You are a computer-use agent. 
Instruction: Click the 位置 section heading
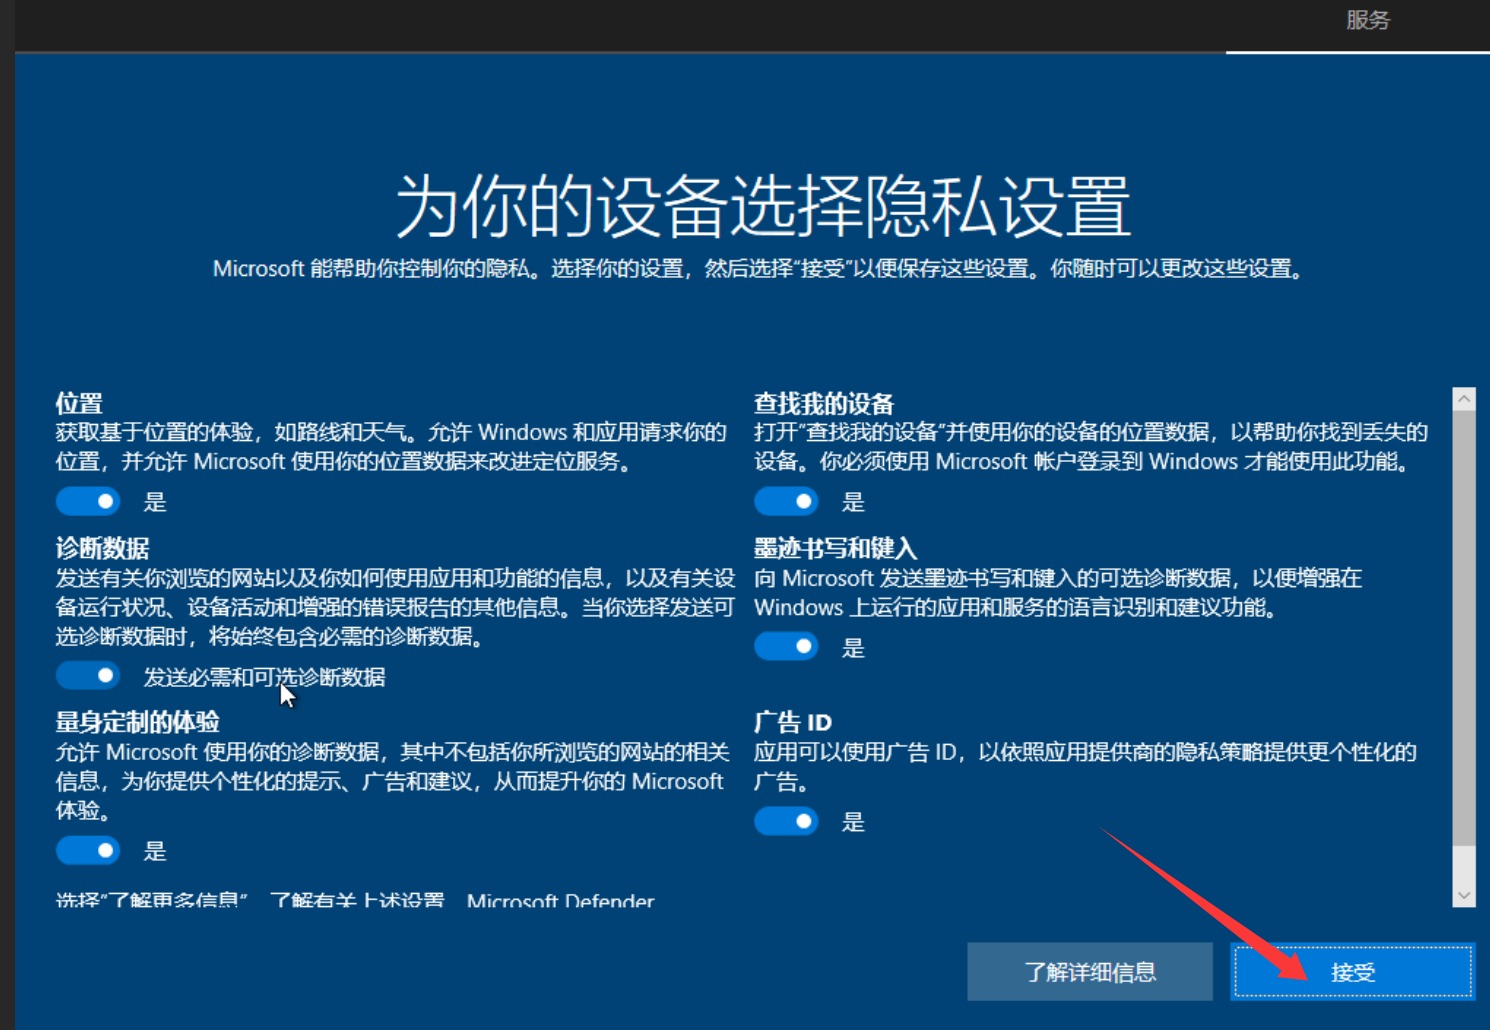click(79, 403)
